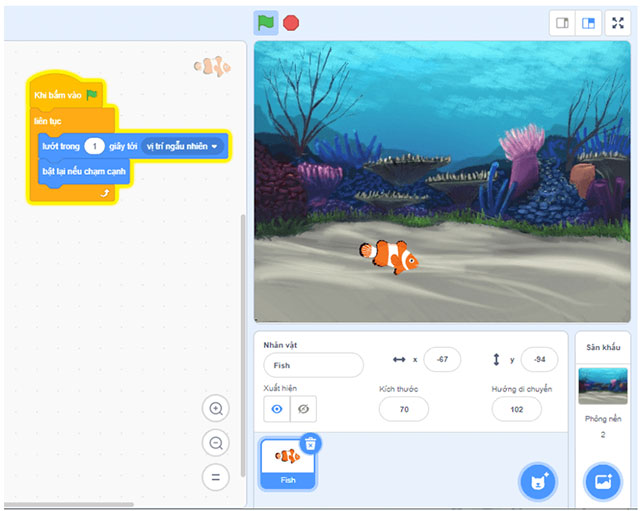The height and width of the screenshot is (511, 640).
Task: Click the vertical workspace scrollbar
Action: pos(243,345)
